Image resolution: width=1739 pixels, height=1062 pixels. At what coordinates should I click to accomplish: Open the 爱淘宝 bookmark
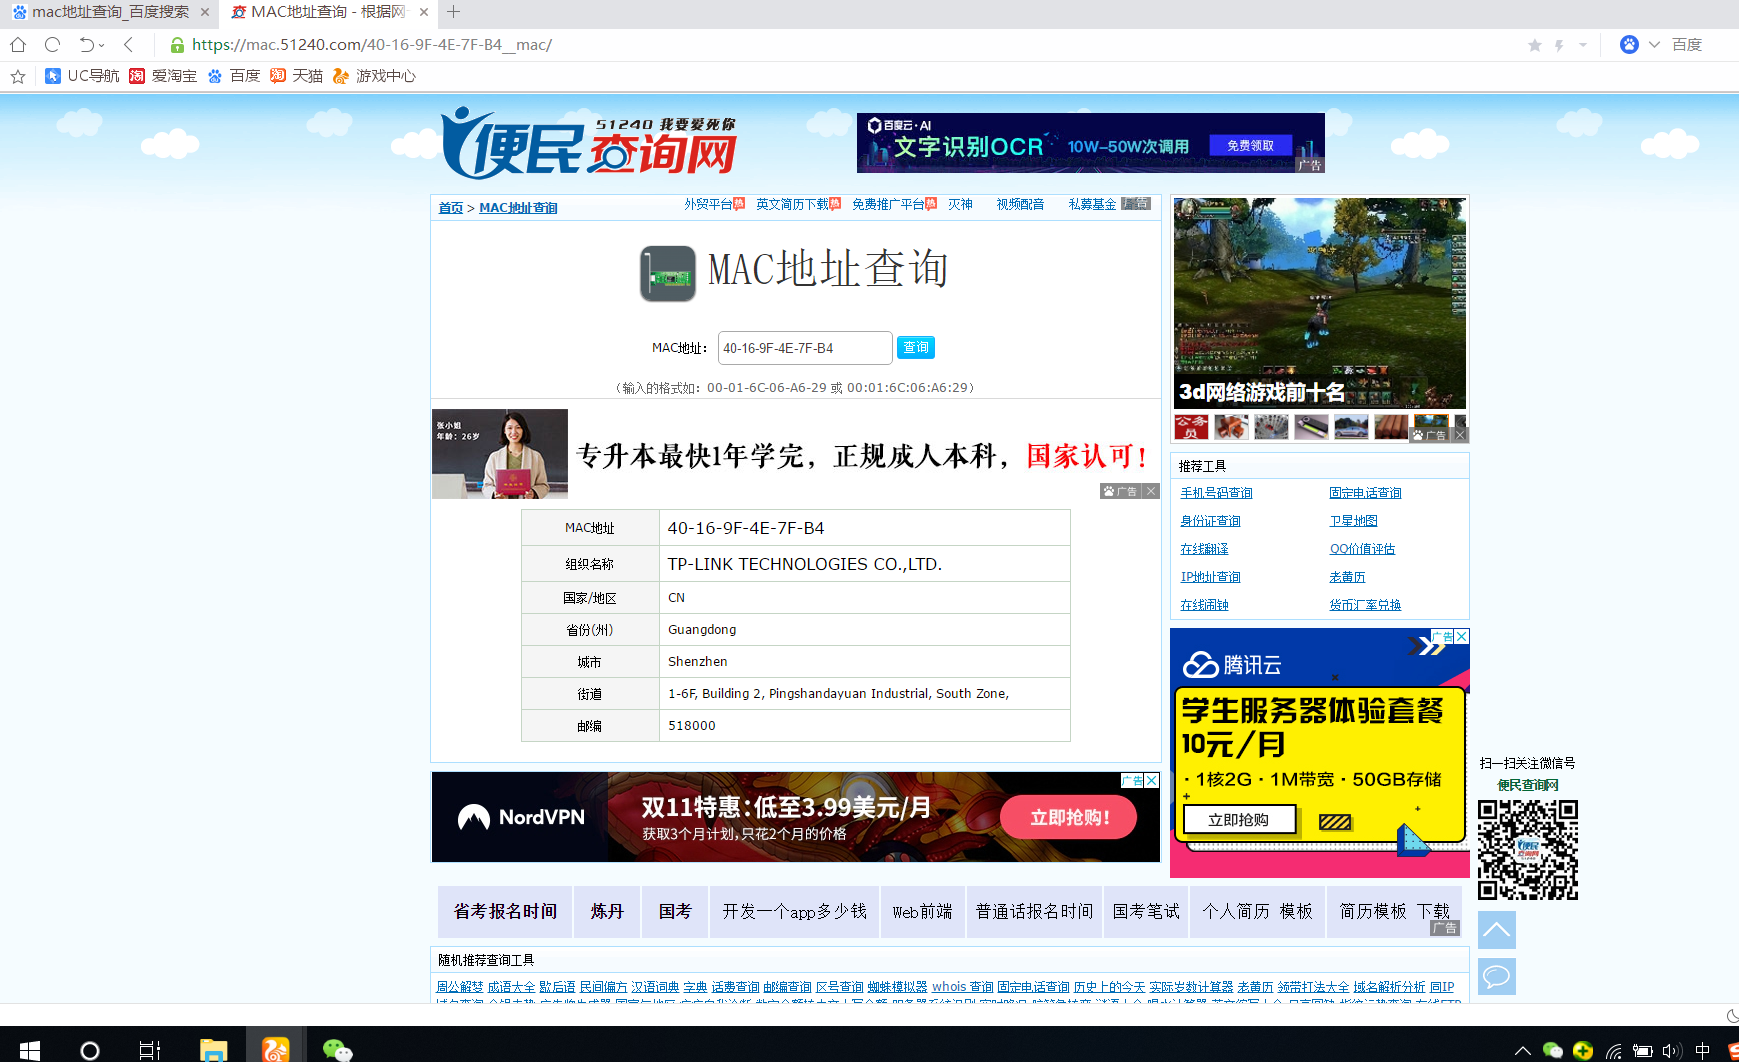163,76
